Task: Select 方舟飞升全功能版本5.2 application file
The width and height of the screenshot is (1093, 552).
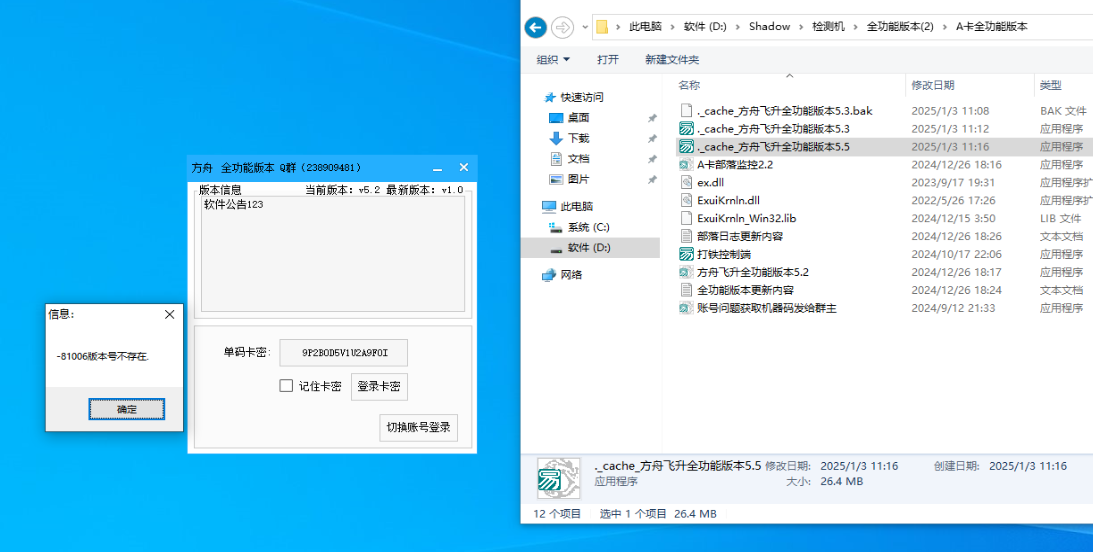Action: pyautogui.click(x=752, y=272)
